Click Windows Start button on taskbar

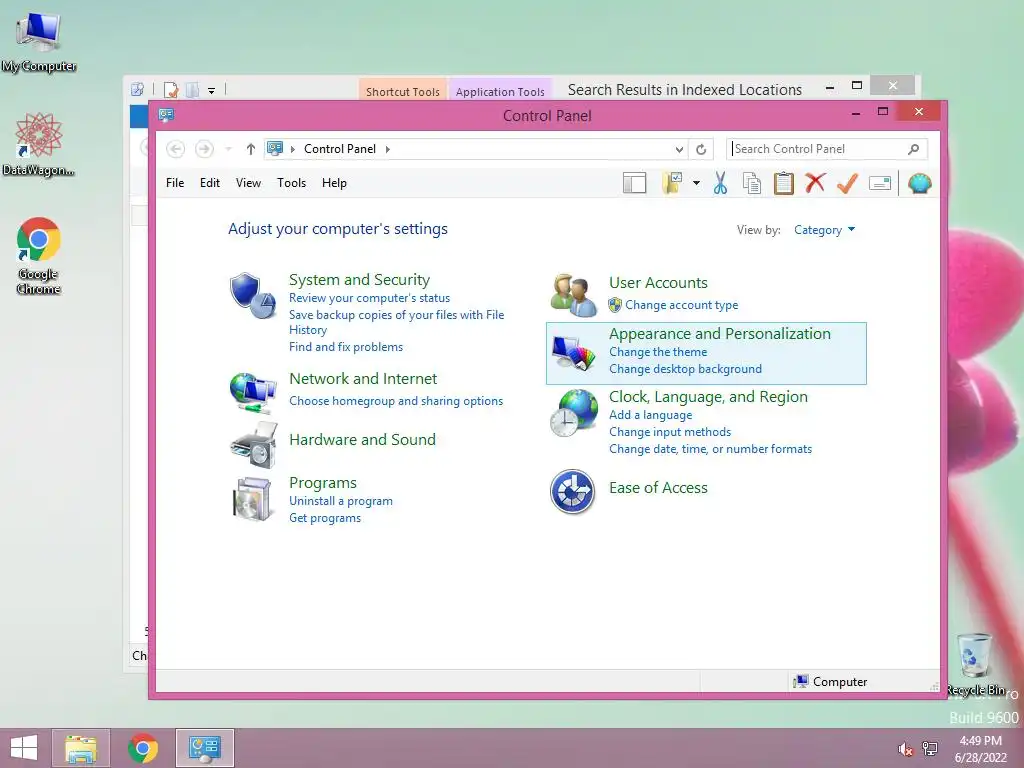pos(24,748)
